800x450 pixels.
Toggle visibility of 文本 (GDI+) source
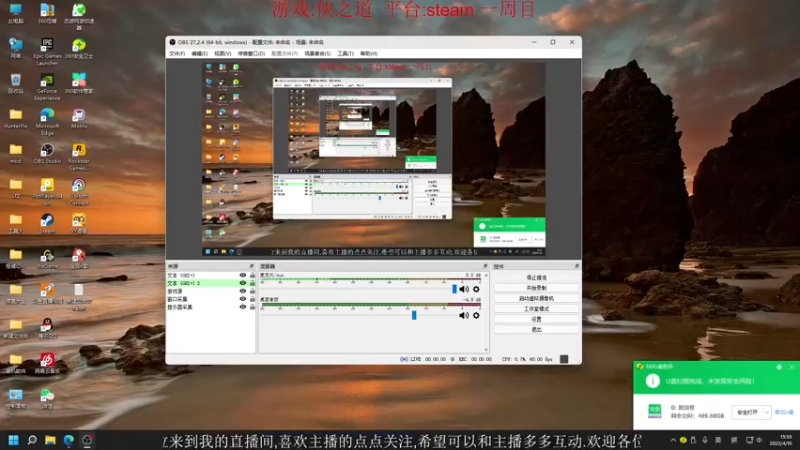(x=243, y=275)
